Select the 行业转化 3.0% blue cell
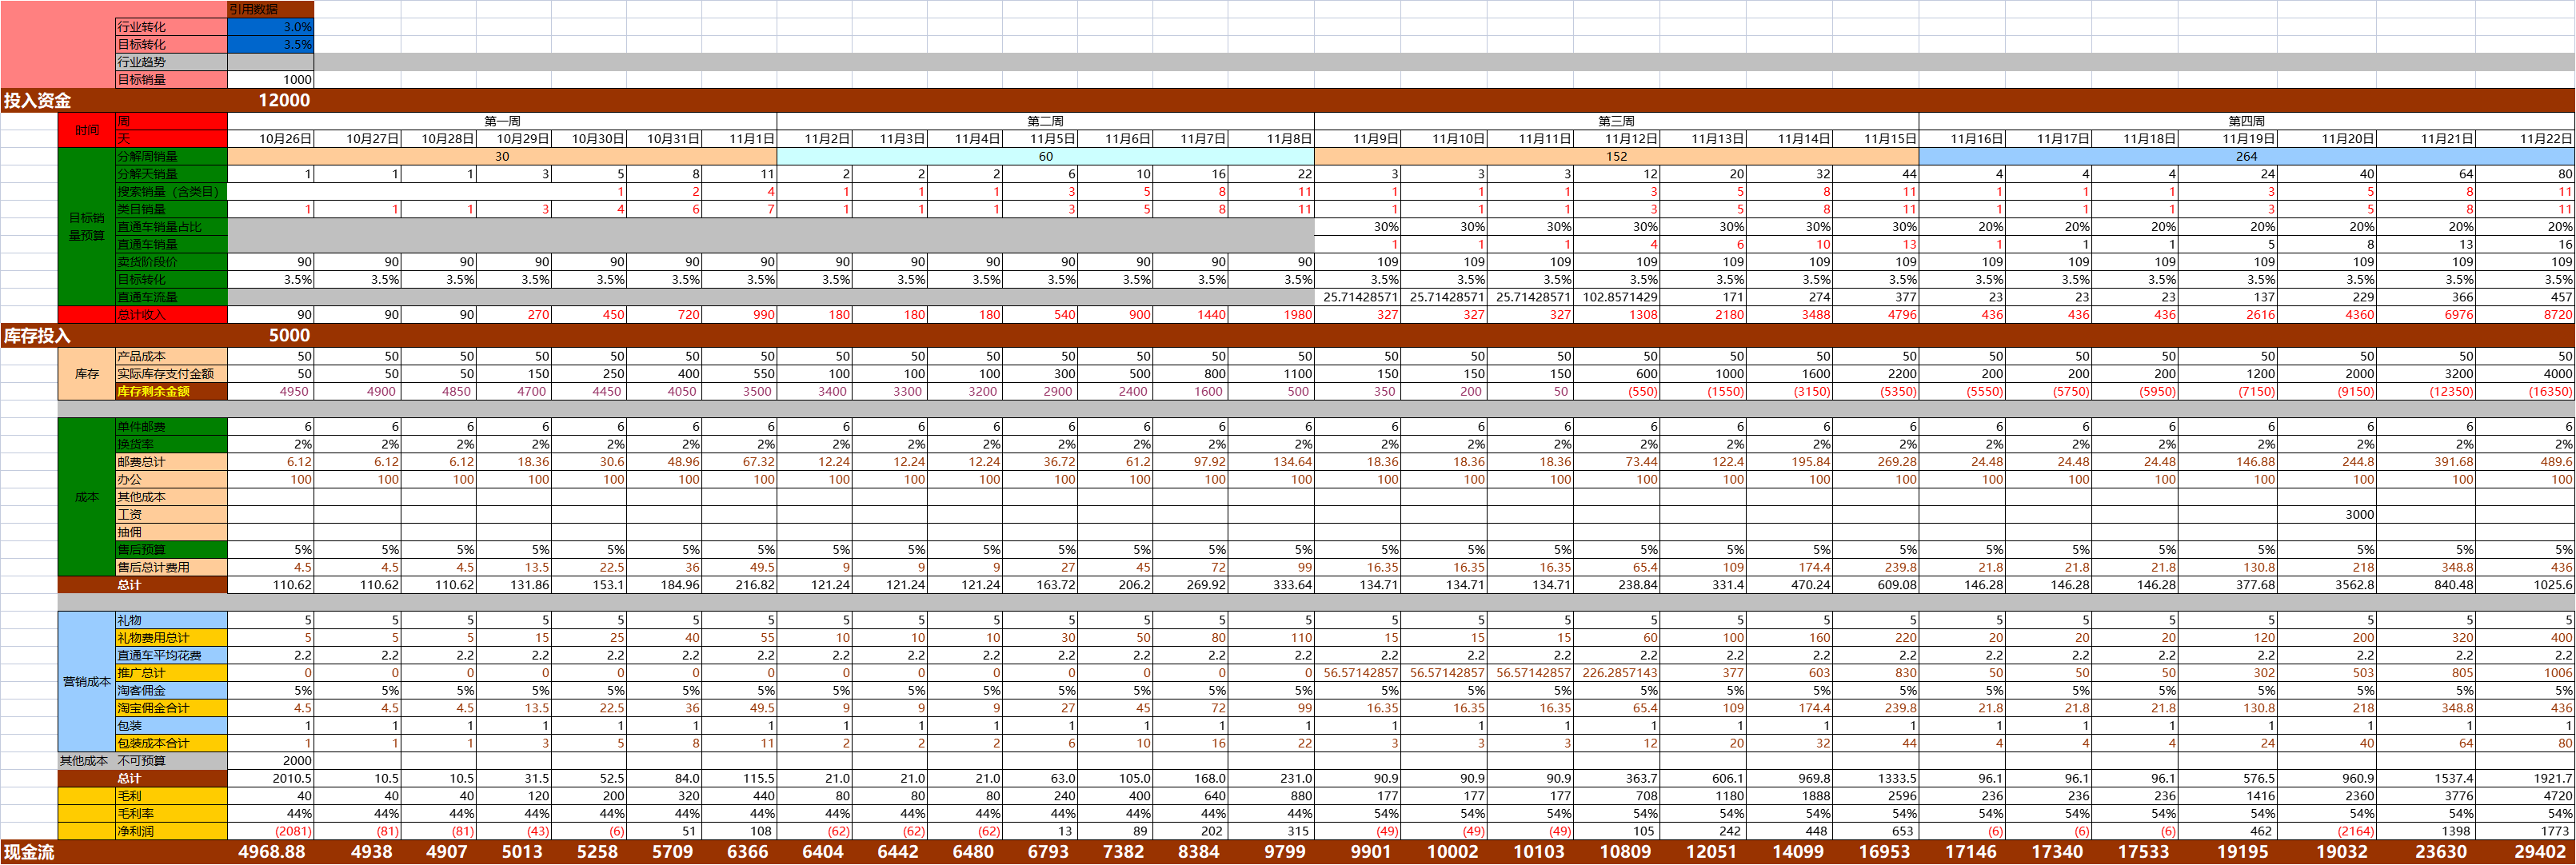This screenshot has height=865, width=2576. (270, 27)
